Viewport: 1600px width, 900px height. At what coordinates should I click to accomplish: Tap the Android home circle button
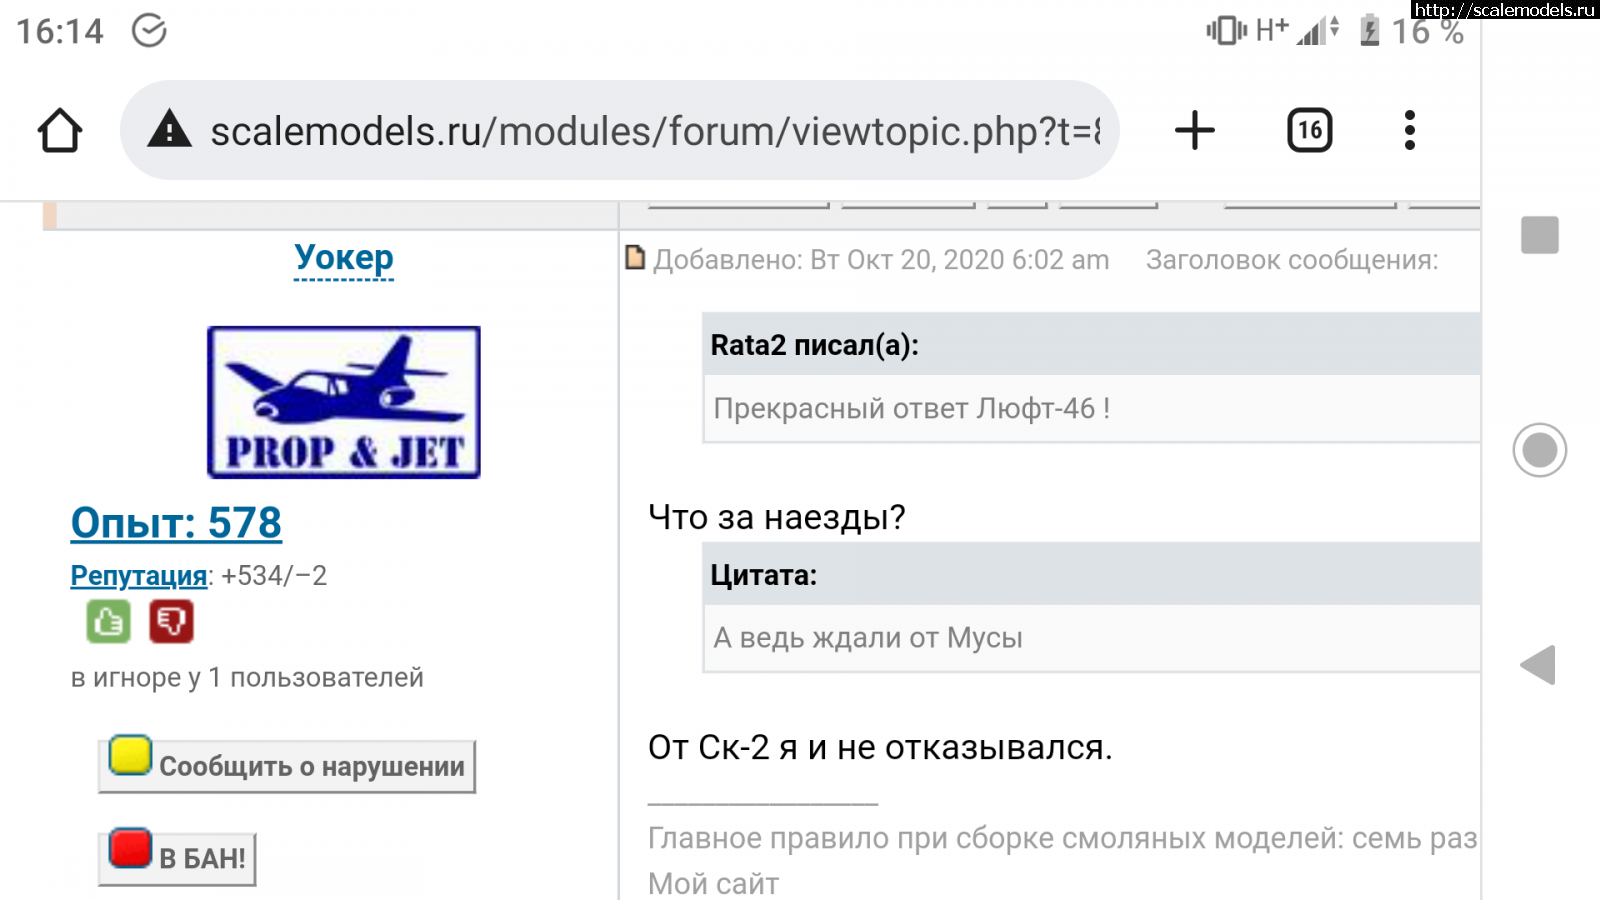(x=1540, y=450)
